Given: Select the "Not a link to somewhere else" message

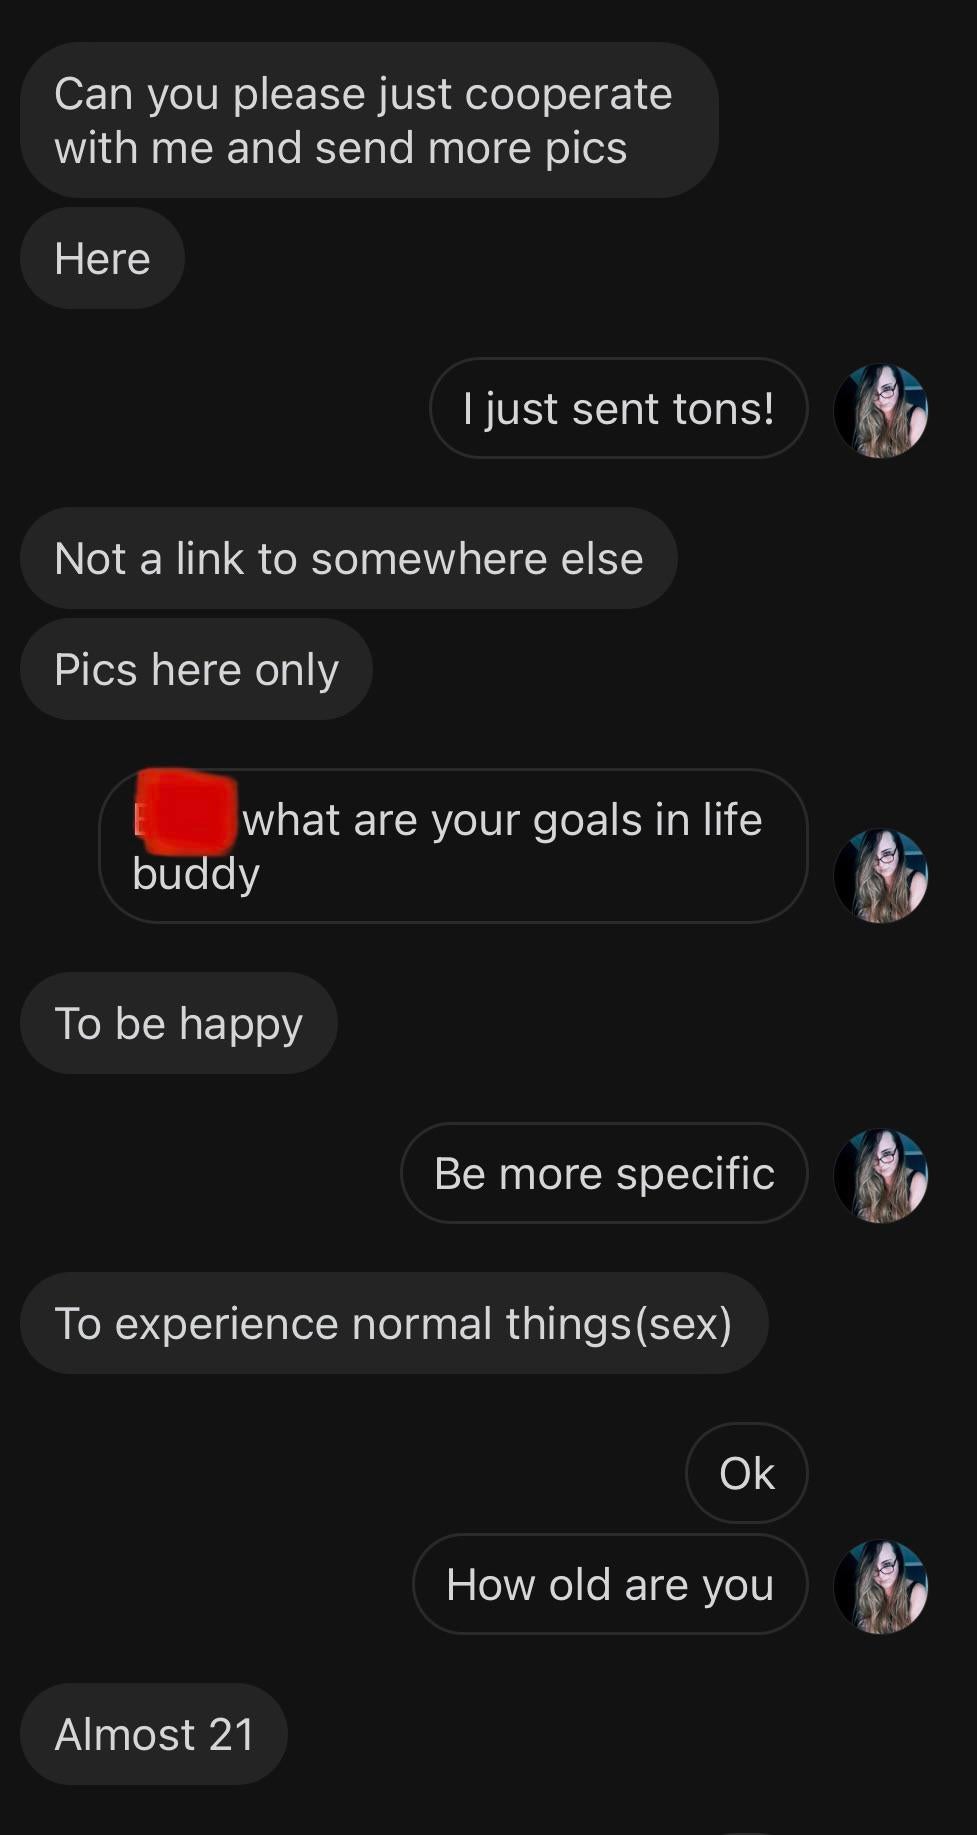Looking at the screenshot, I should click(348, 558).
